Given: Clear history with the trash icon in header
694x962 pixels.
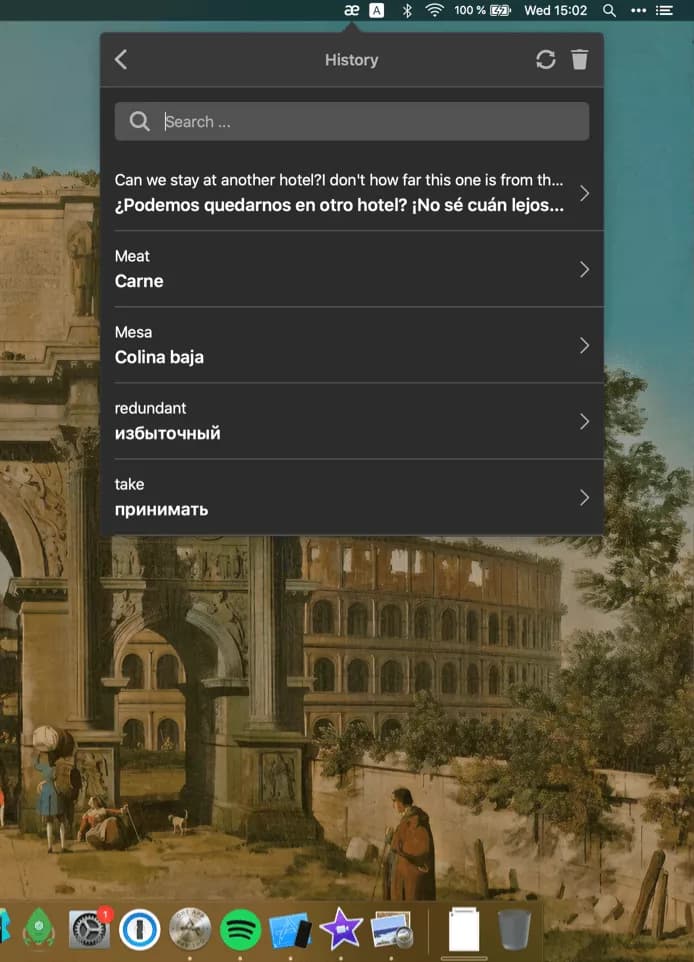Looking at the screenshot, I should 580,60.
